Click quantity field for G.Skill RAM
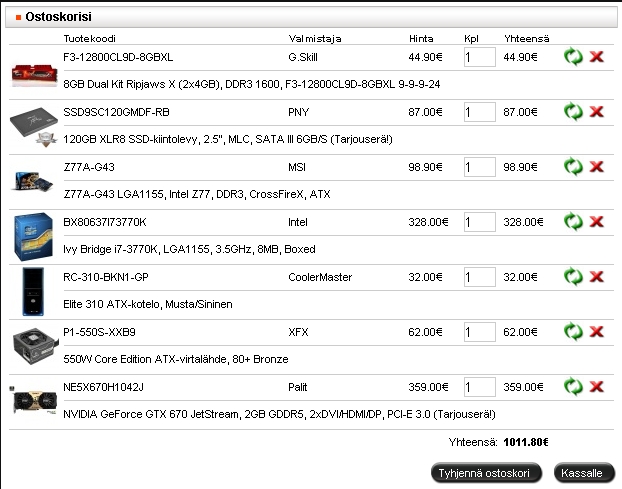Image resolution: width=622 pixels, height=489 pixels. coord(480,58)
